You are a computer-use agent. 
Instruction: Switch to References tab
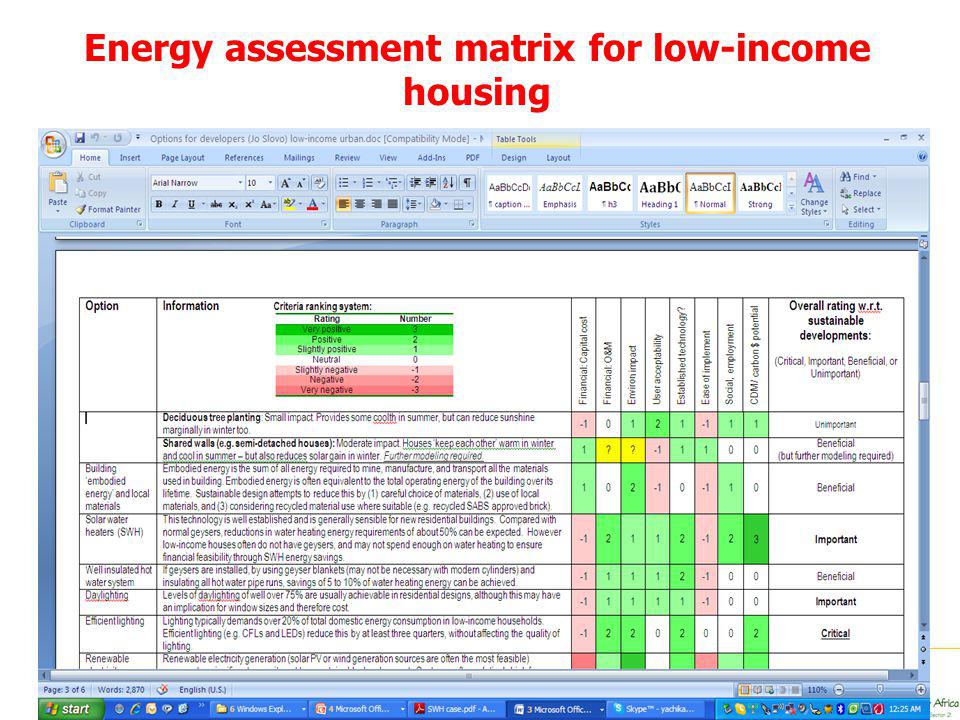coord(244,158)
